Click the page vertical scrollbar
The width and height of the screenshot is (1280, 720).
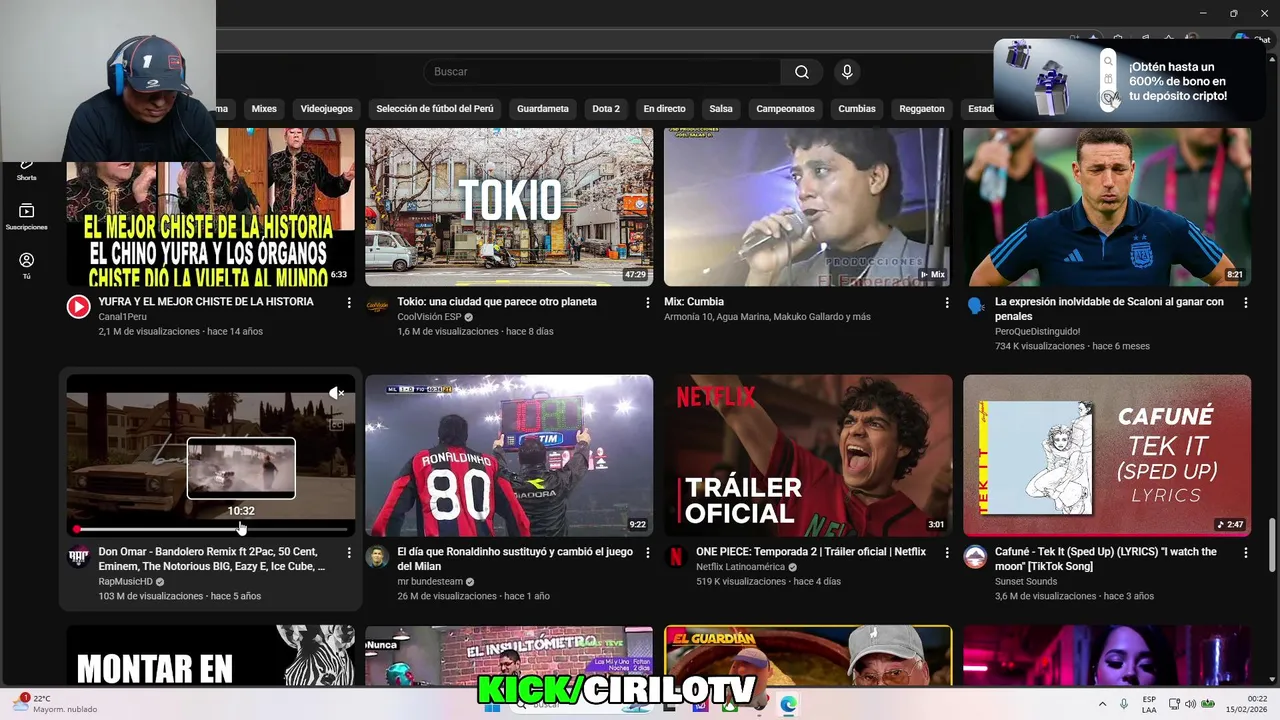click(x=1272, y=545)
